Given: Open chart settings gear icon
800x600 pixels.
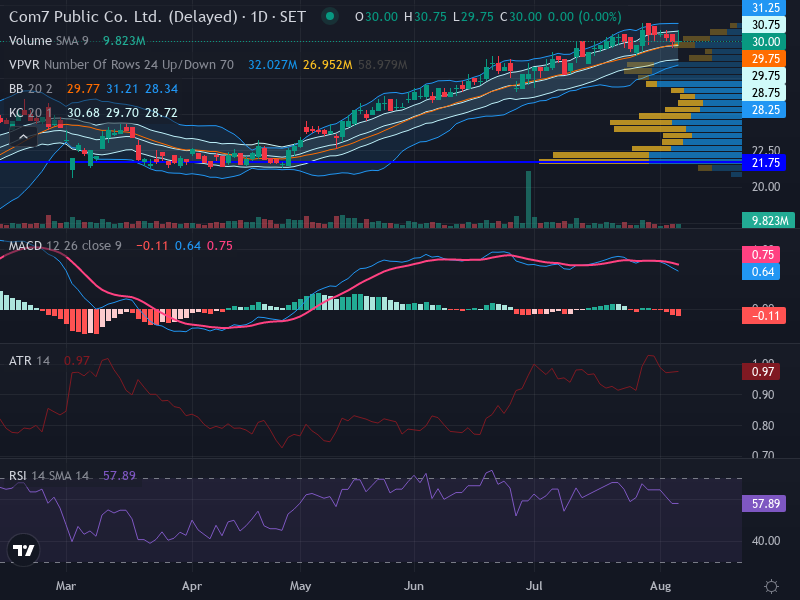Looking at the screenshot, I should (771, 586).
